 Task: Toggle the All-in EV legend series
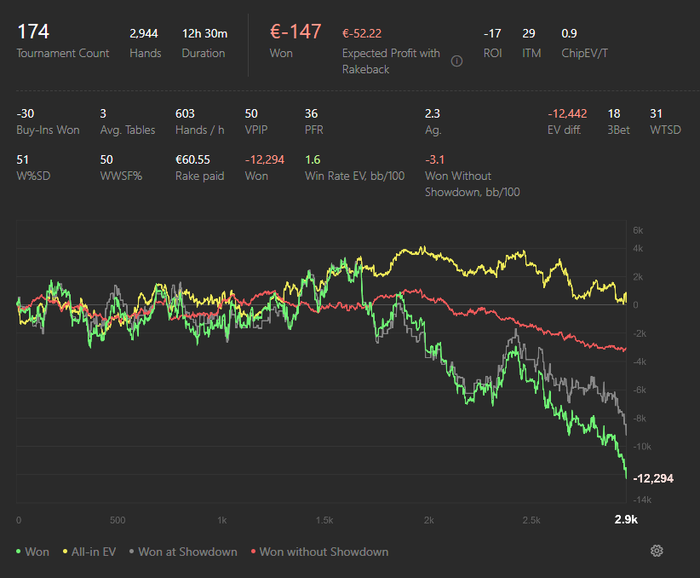89,552
